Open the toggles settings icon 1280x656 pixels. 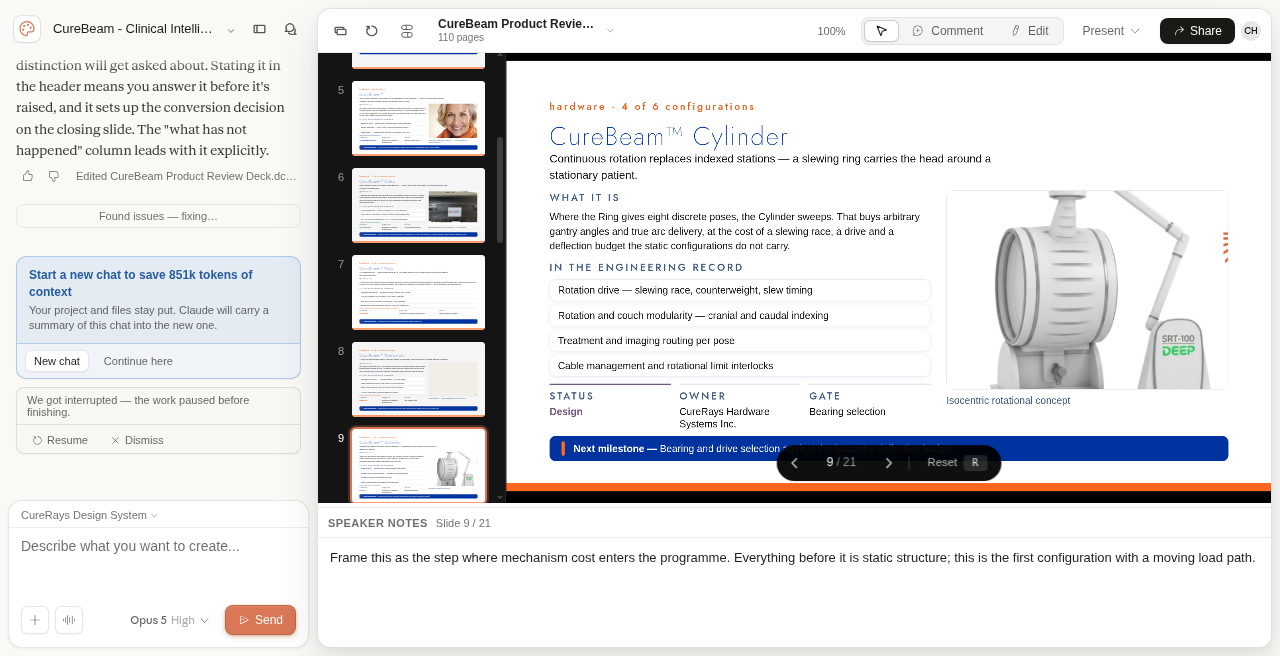[407, 31]
